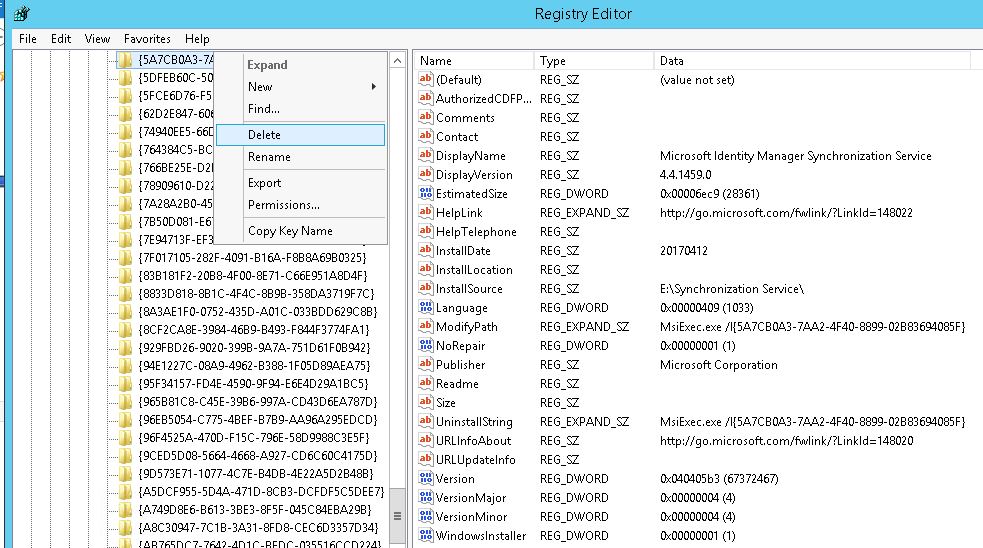Sort values by the Data column header
Viewport: 983px width, 548px height.
pos(812,61)
